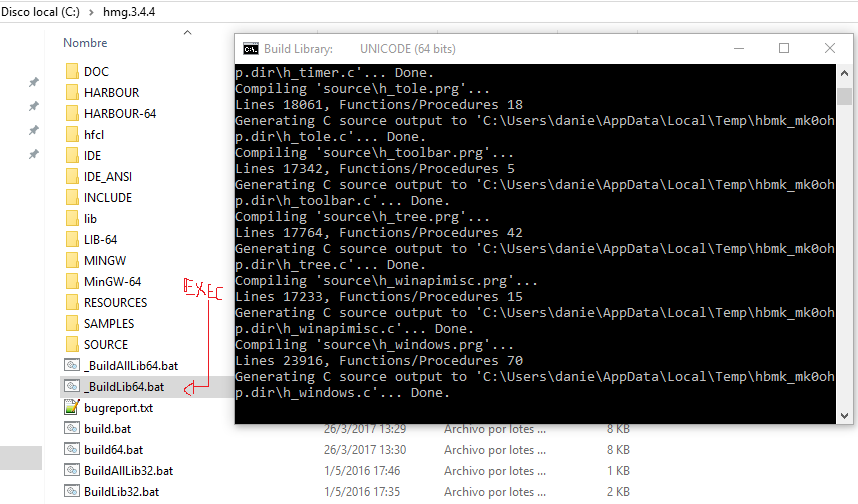Click hmg.3.4.4 in the address bar
The height and width of the screenshot is (504, 858).
pyautogui.click(x=129, y=11)
